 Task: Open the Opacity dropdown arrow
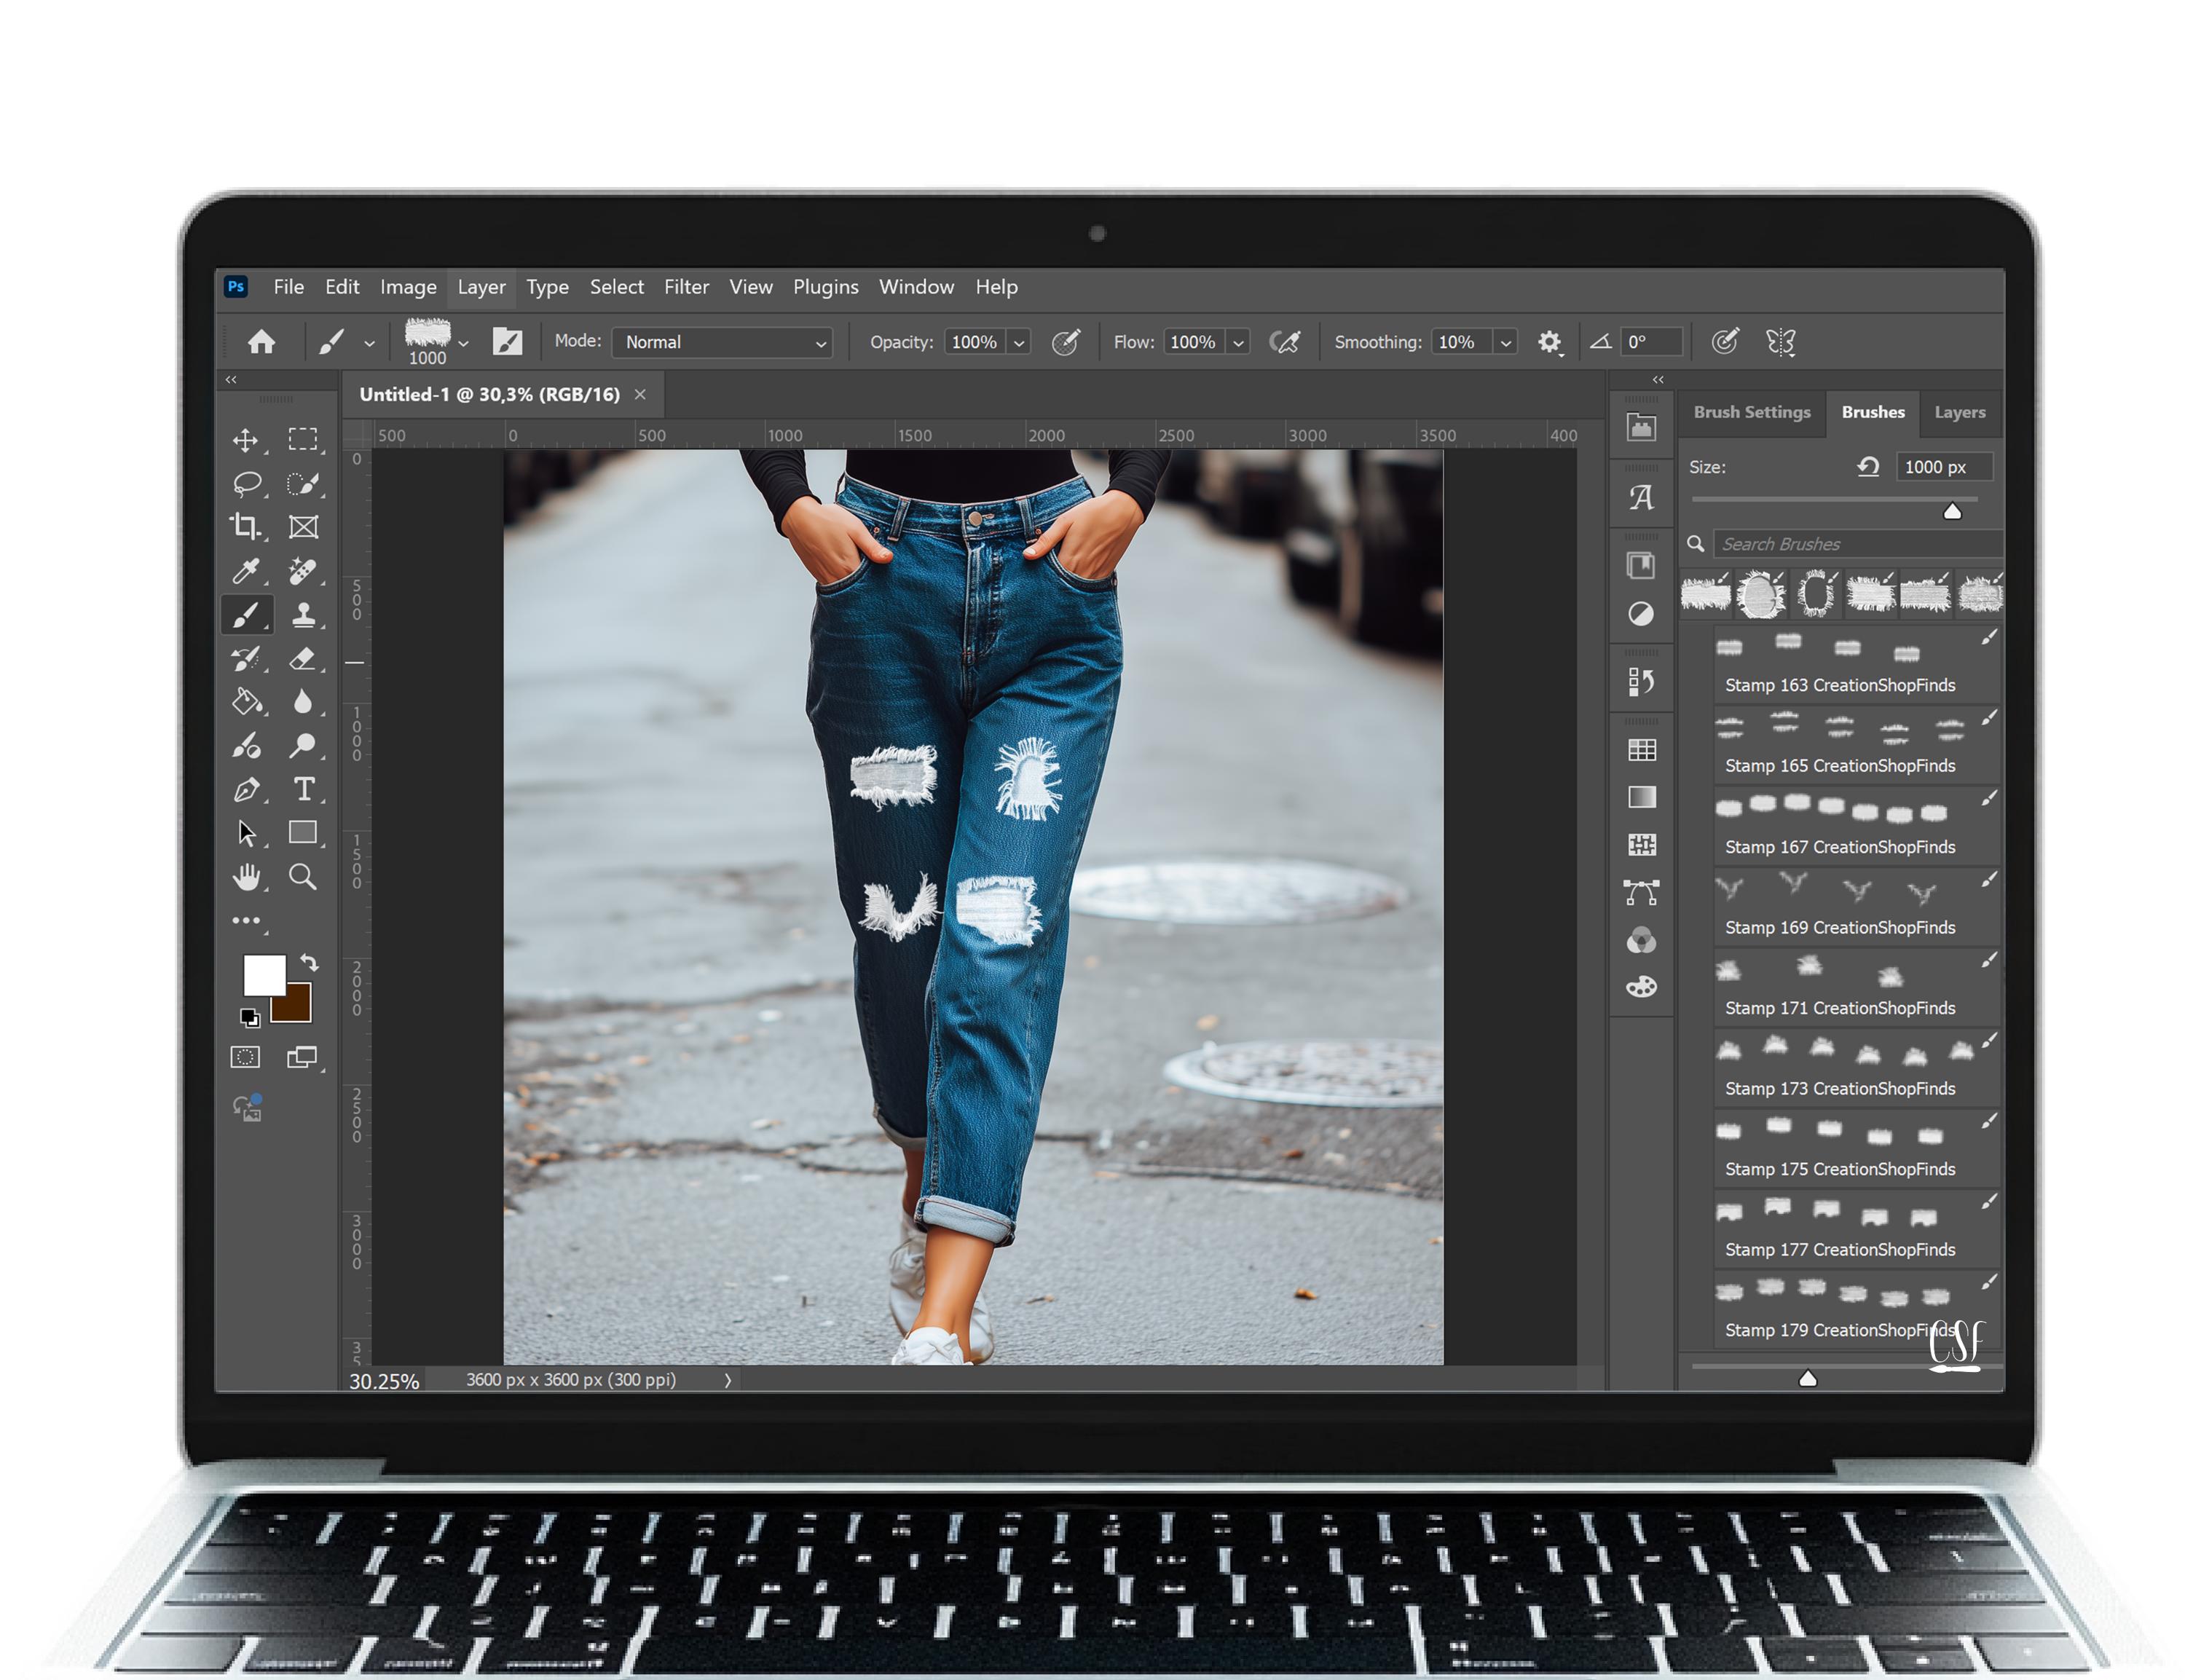tap(1019, 343)
